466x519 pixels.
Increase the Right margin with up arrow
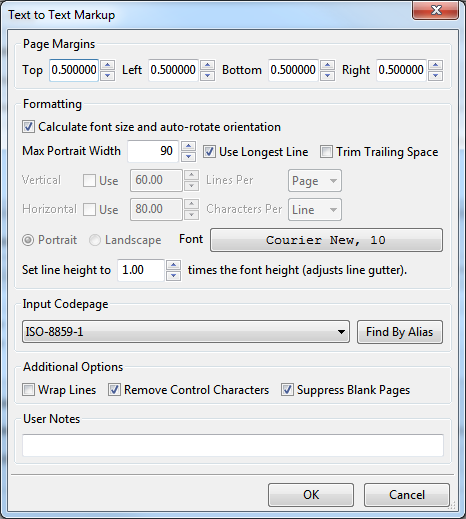pyautogui.click(x=435, y=65)
